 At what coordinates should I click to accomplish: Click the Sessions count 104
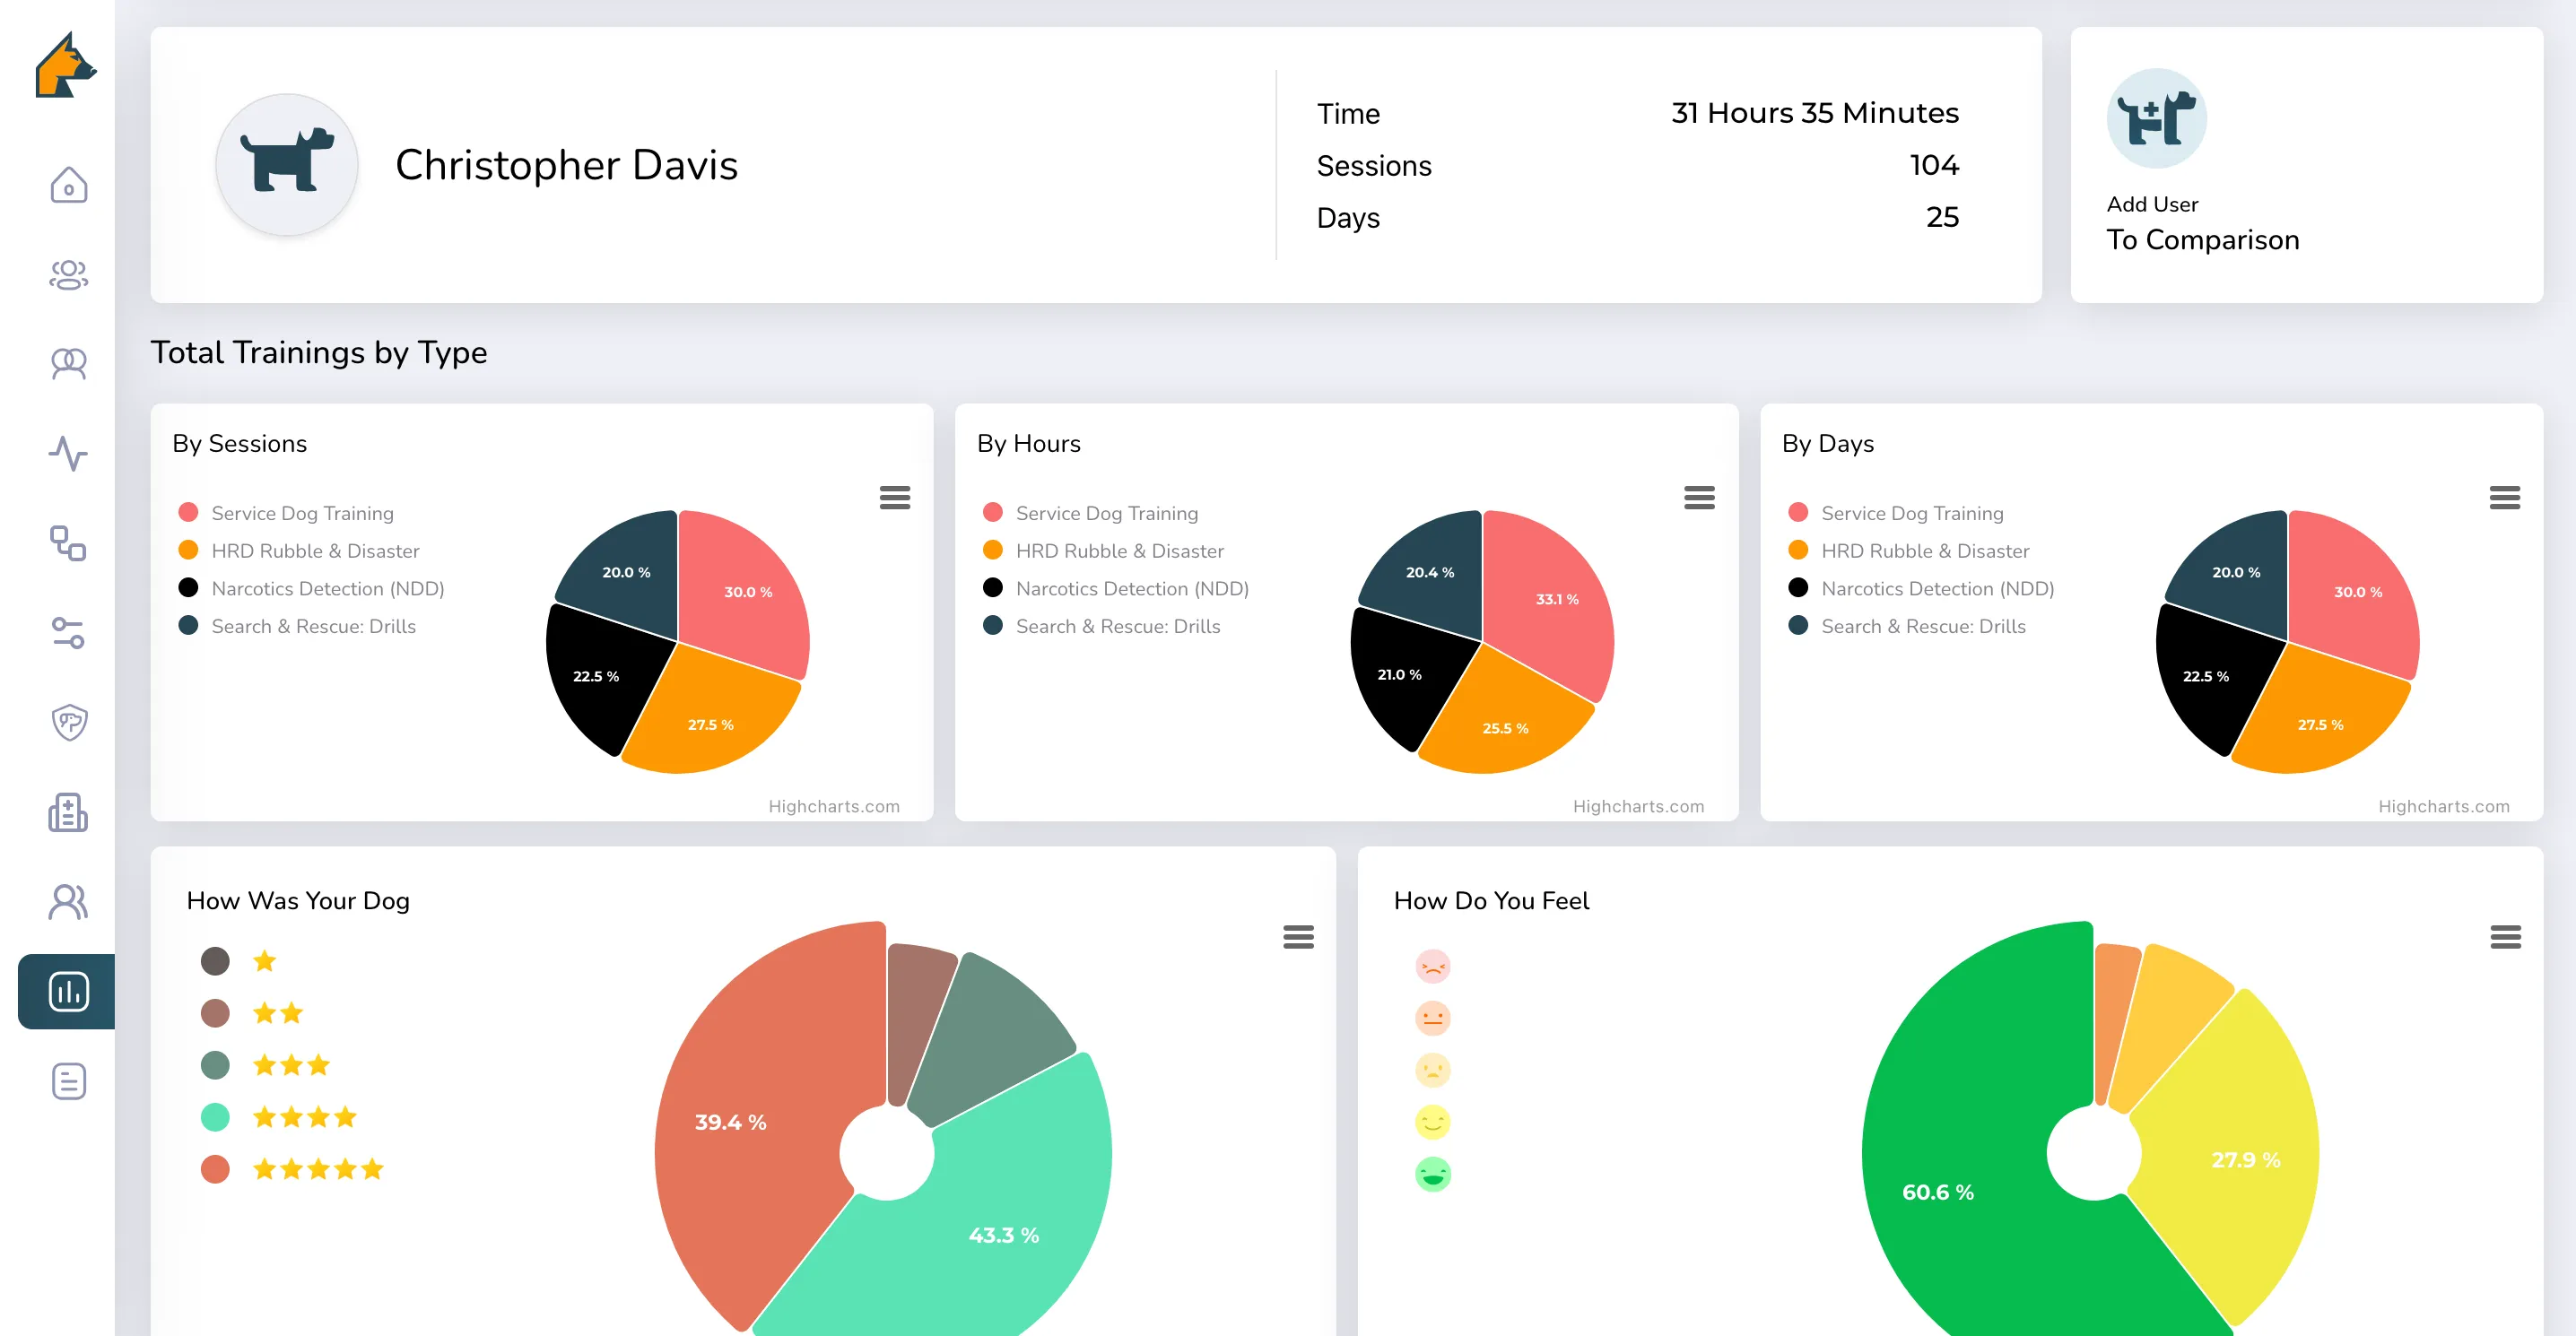click(x=1933, y=165)
